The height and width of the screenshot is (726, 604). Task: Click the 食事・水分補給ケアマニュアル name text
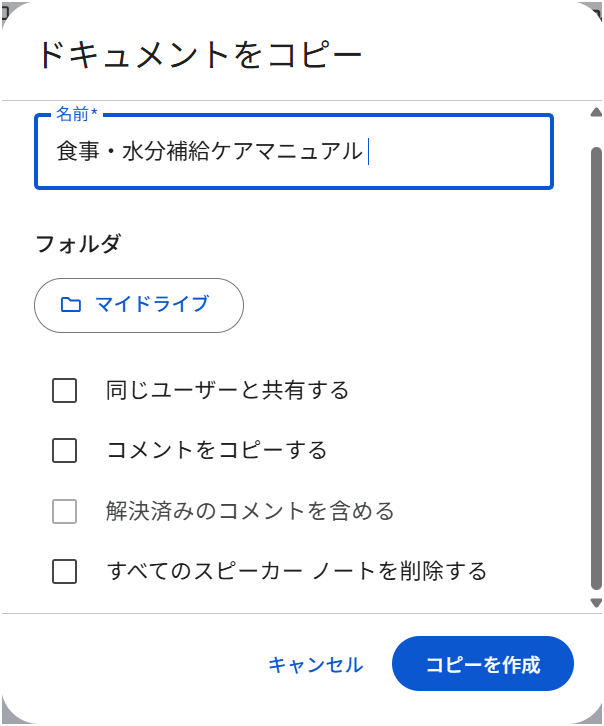(209, 152)
